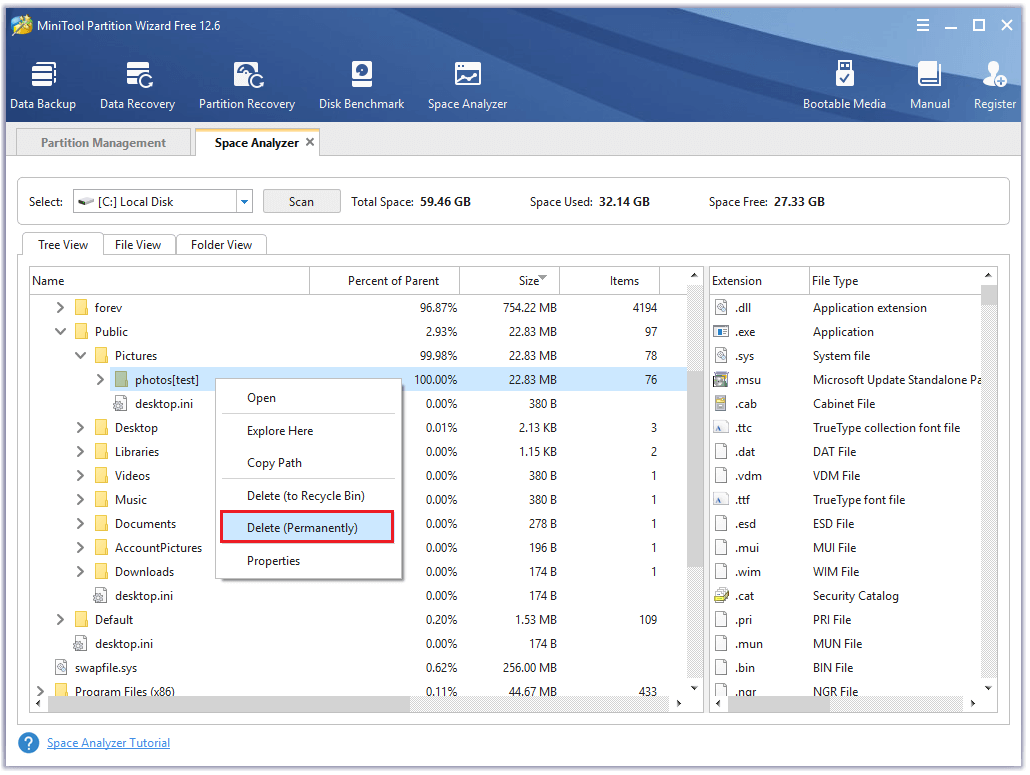This screenshot has width=1030, height=775.
Task: Click the swapfile.sys file icon
Action: [x=61, y=668]
